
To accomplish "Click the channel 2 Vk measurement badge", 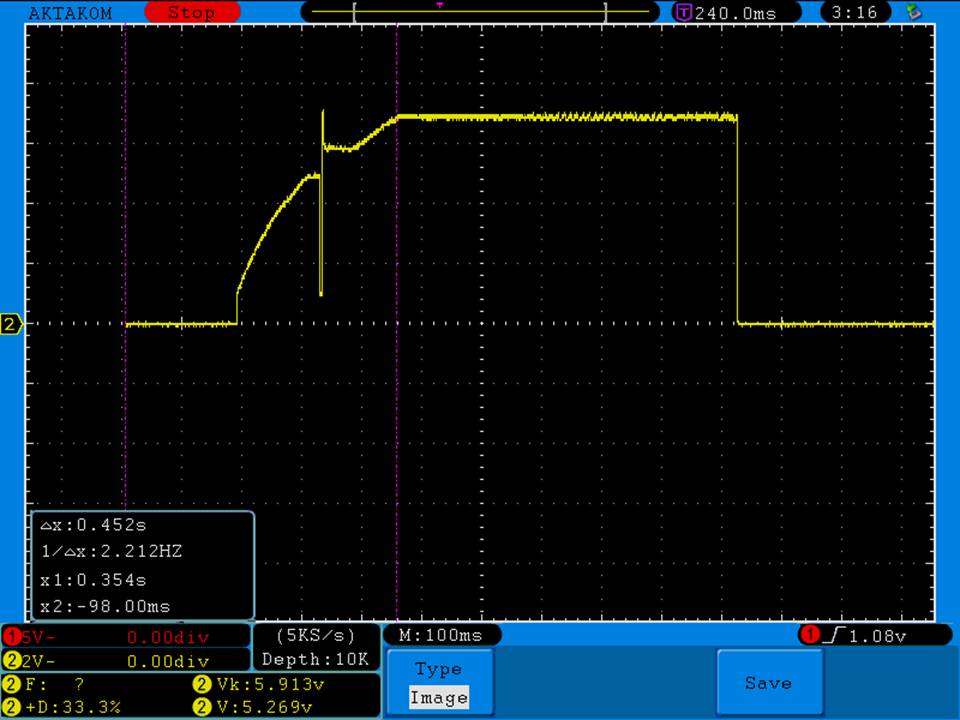I will click(201, 685).
